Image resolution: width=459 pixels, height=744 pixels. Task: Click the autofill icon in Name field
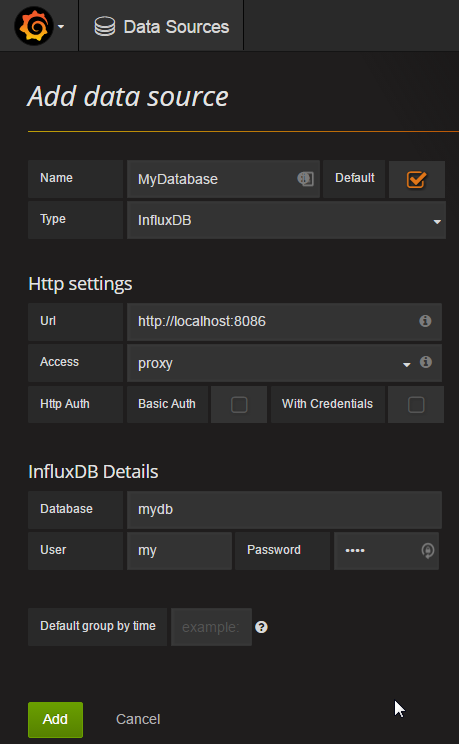305,179
